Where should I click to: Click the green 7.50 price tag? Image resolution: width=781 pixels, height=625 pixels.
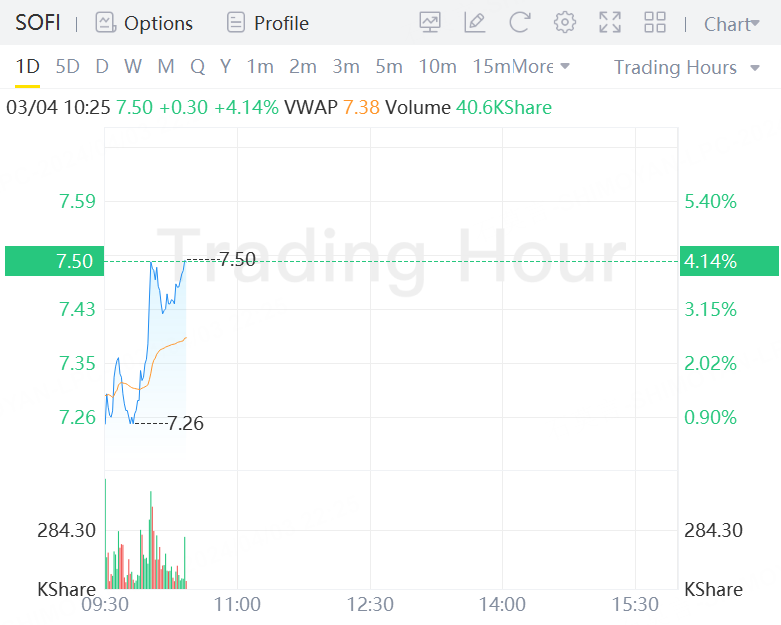(54, 261)
